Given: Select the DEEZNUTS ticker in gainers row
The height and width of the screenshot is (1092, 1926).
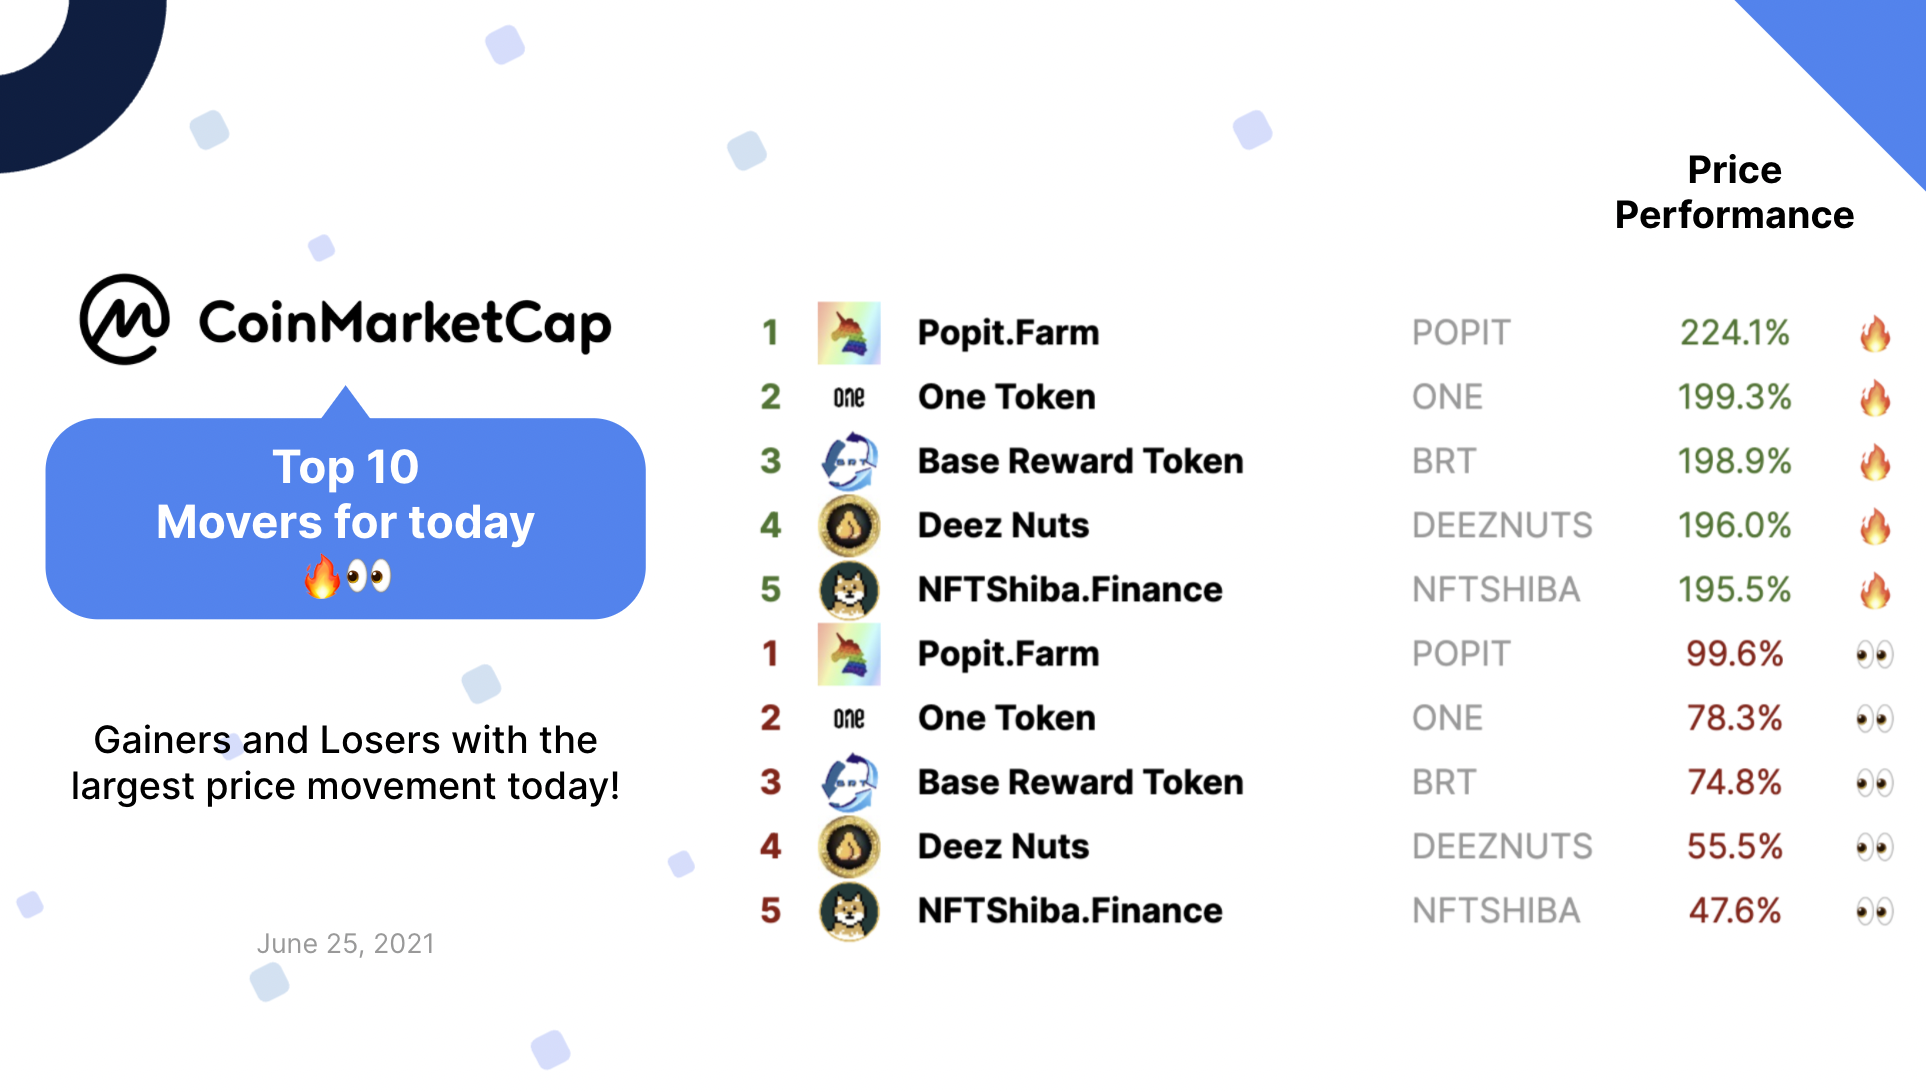Looking at the screenshot, I should click(x=1502, y=526).
